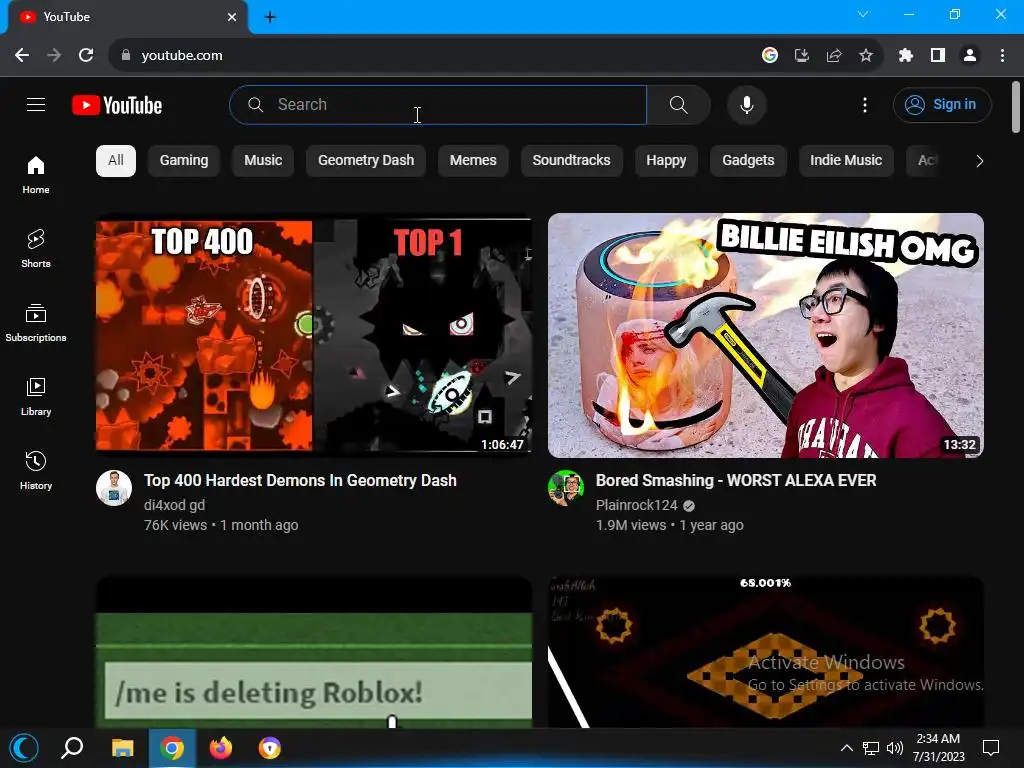Select the Memes filter chip

pos(473,161)
